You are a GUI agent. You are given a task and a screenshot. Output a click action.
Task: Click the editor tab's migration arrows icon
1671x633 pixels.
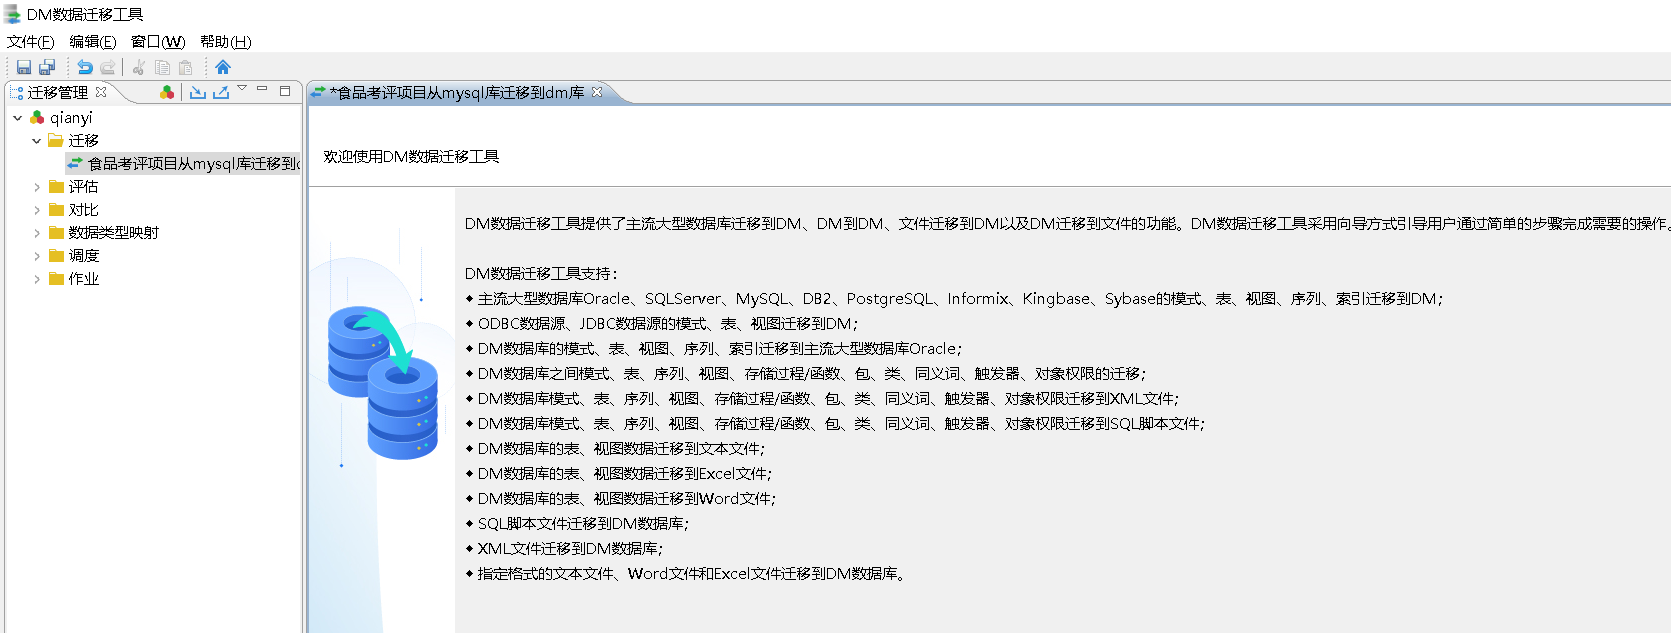point(318,92)
